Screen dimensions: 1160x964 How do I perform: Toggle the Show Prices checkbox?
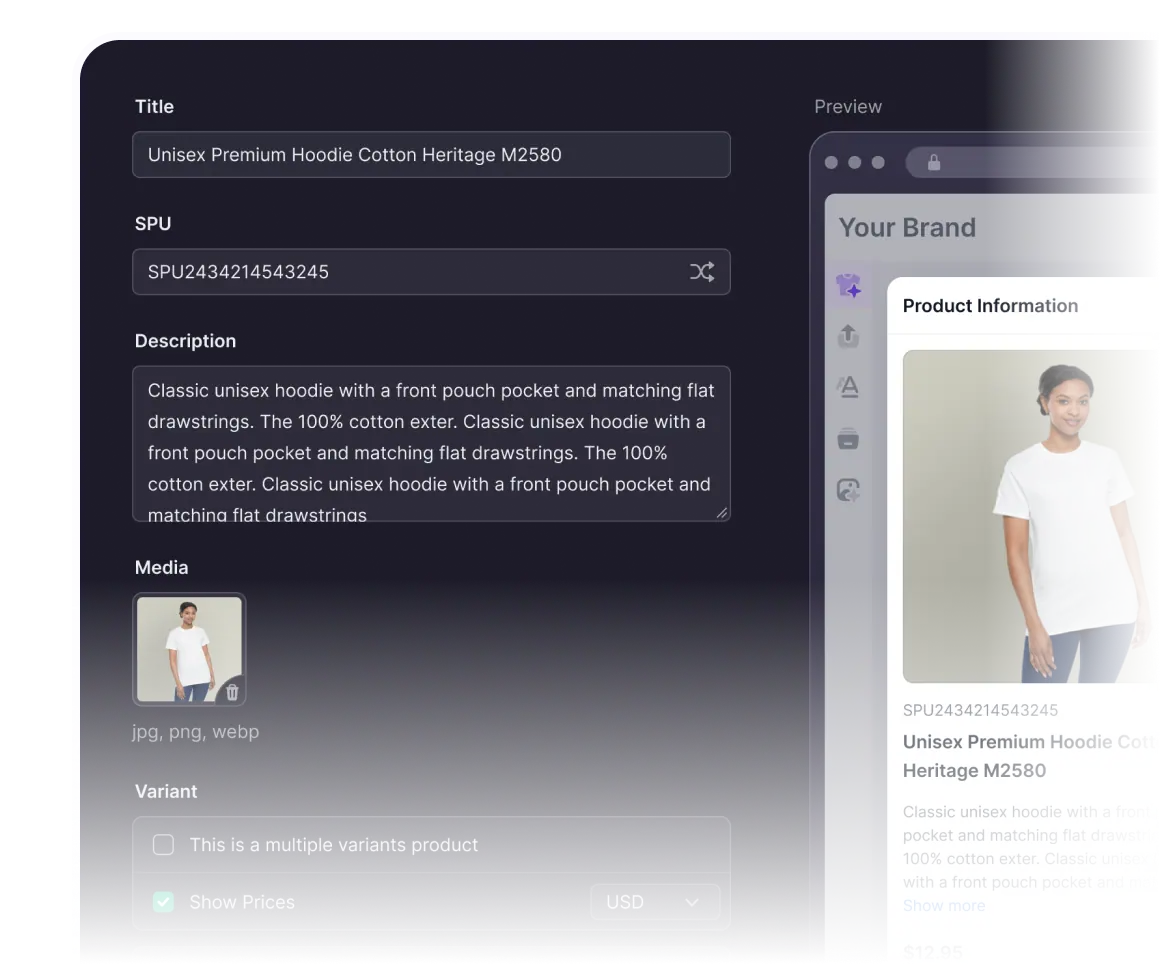tap(163, 902)
